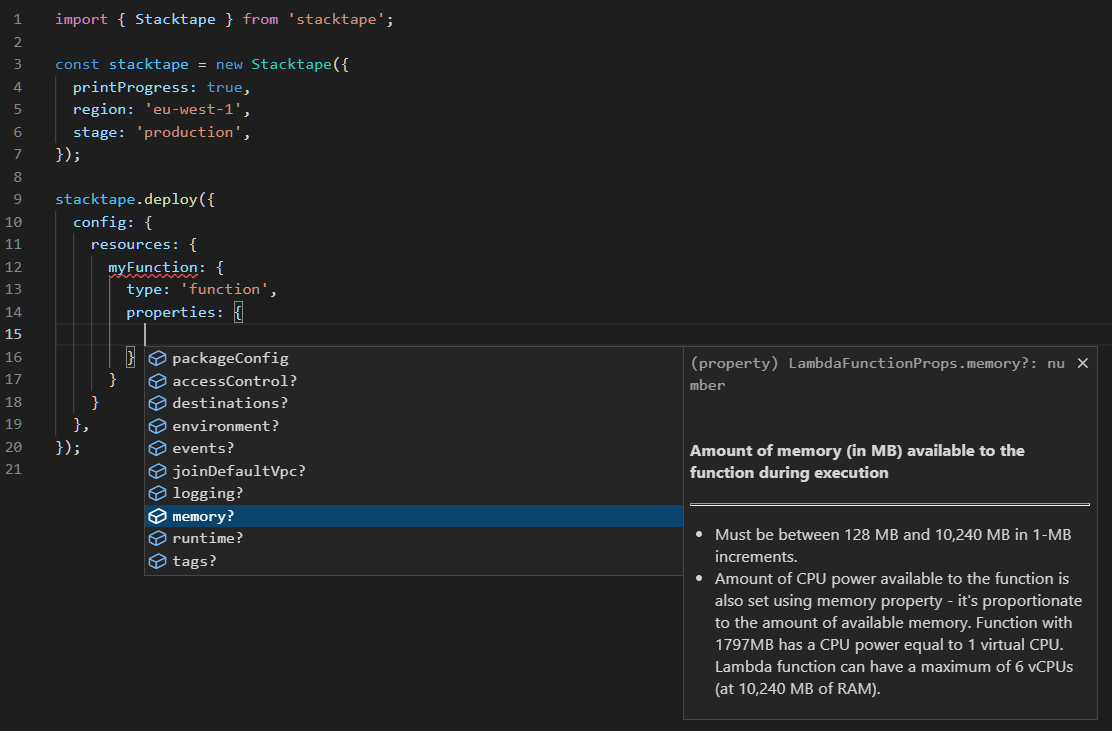This screenshot has width=1112, height=731.
Task: Click the cube icon beside logging?
Action: point(157,493)
